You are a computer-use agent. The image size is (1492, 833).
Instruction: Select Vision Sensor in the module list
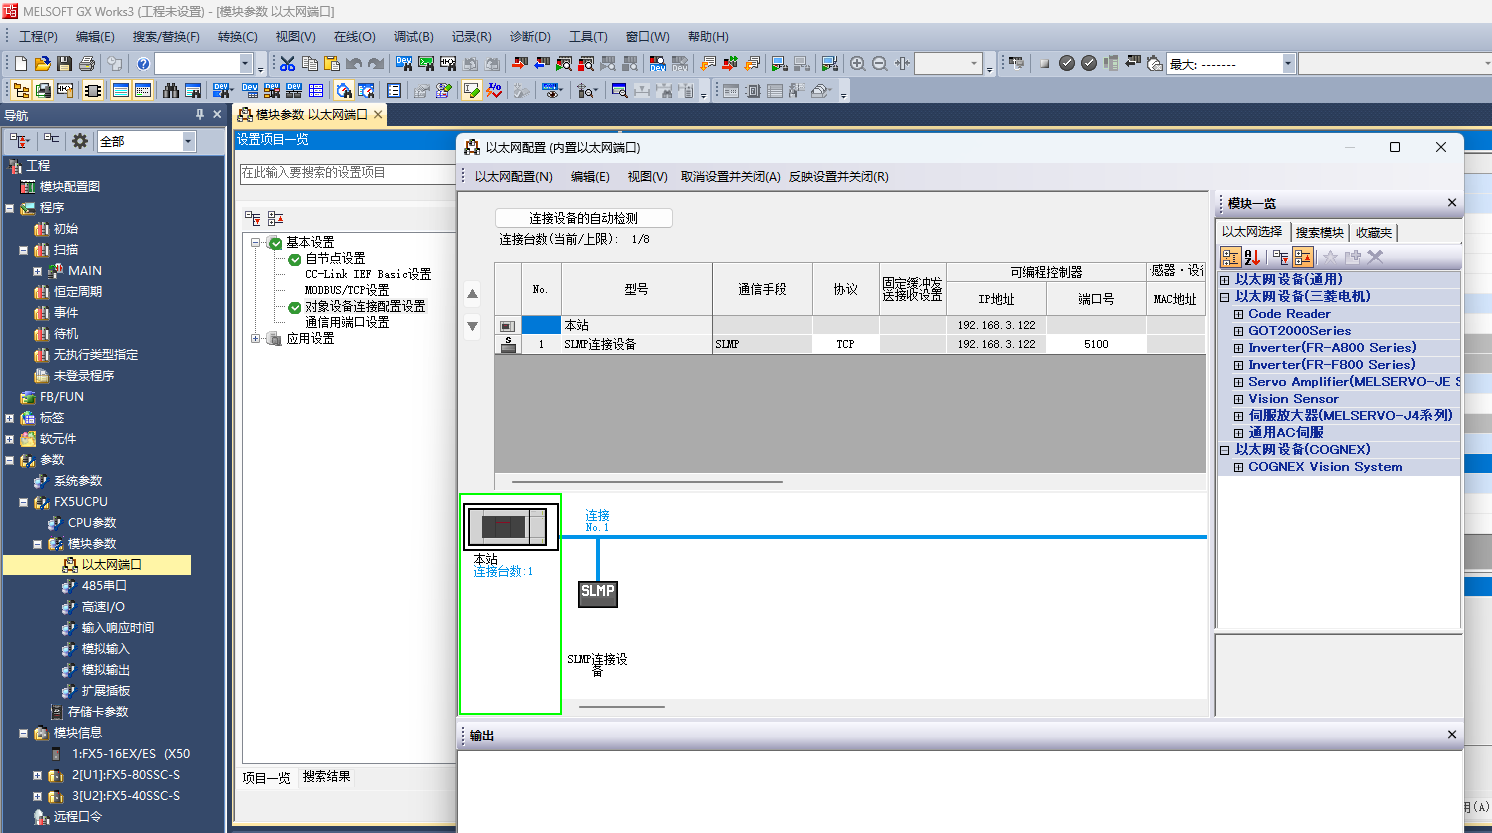[1293, 399]
